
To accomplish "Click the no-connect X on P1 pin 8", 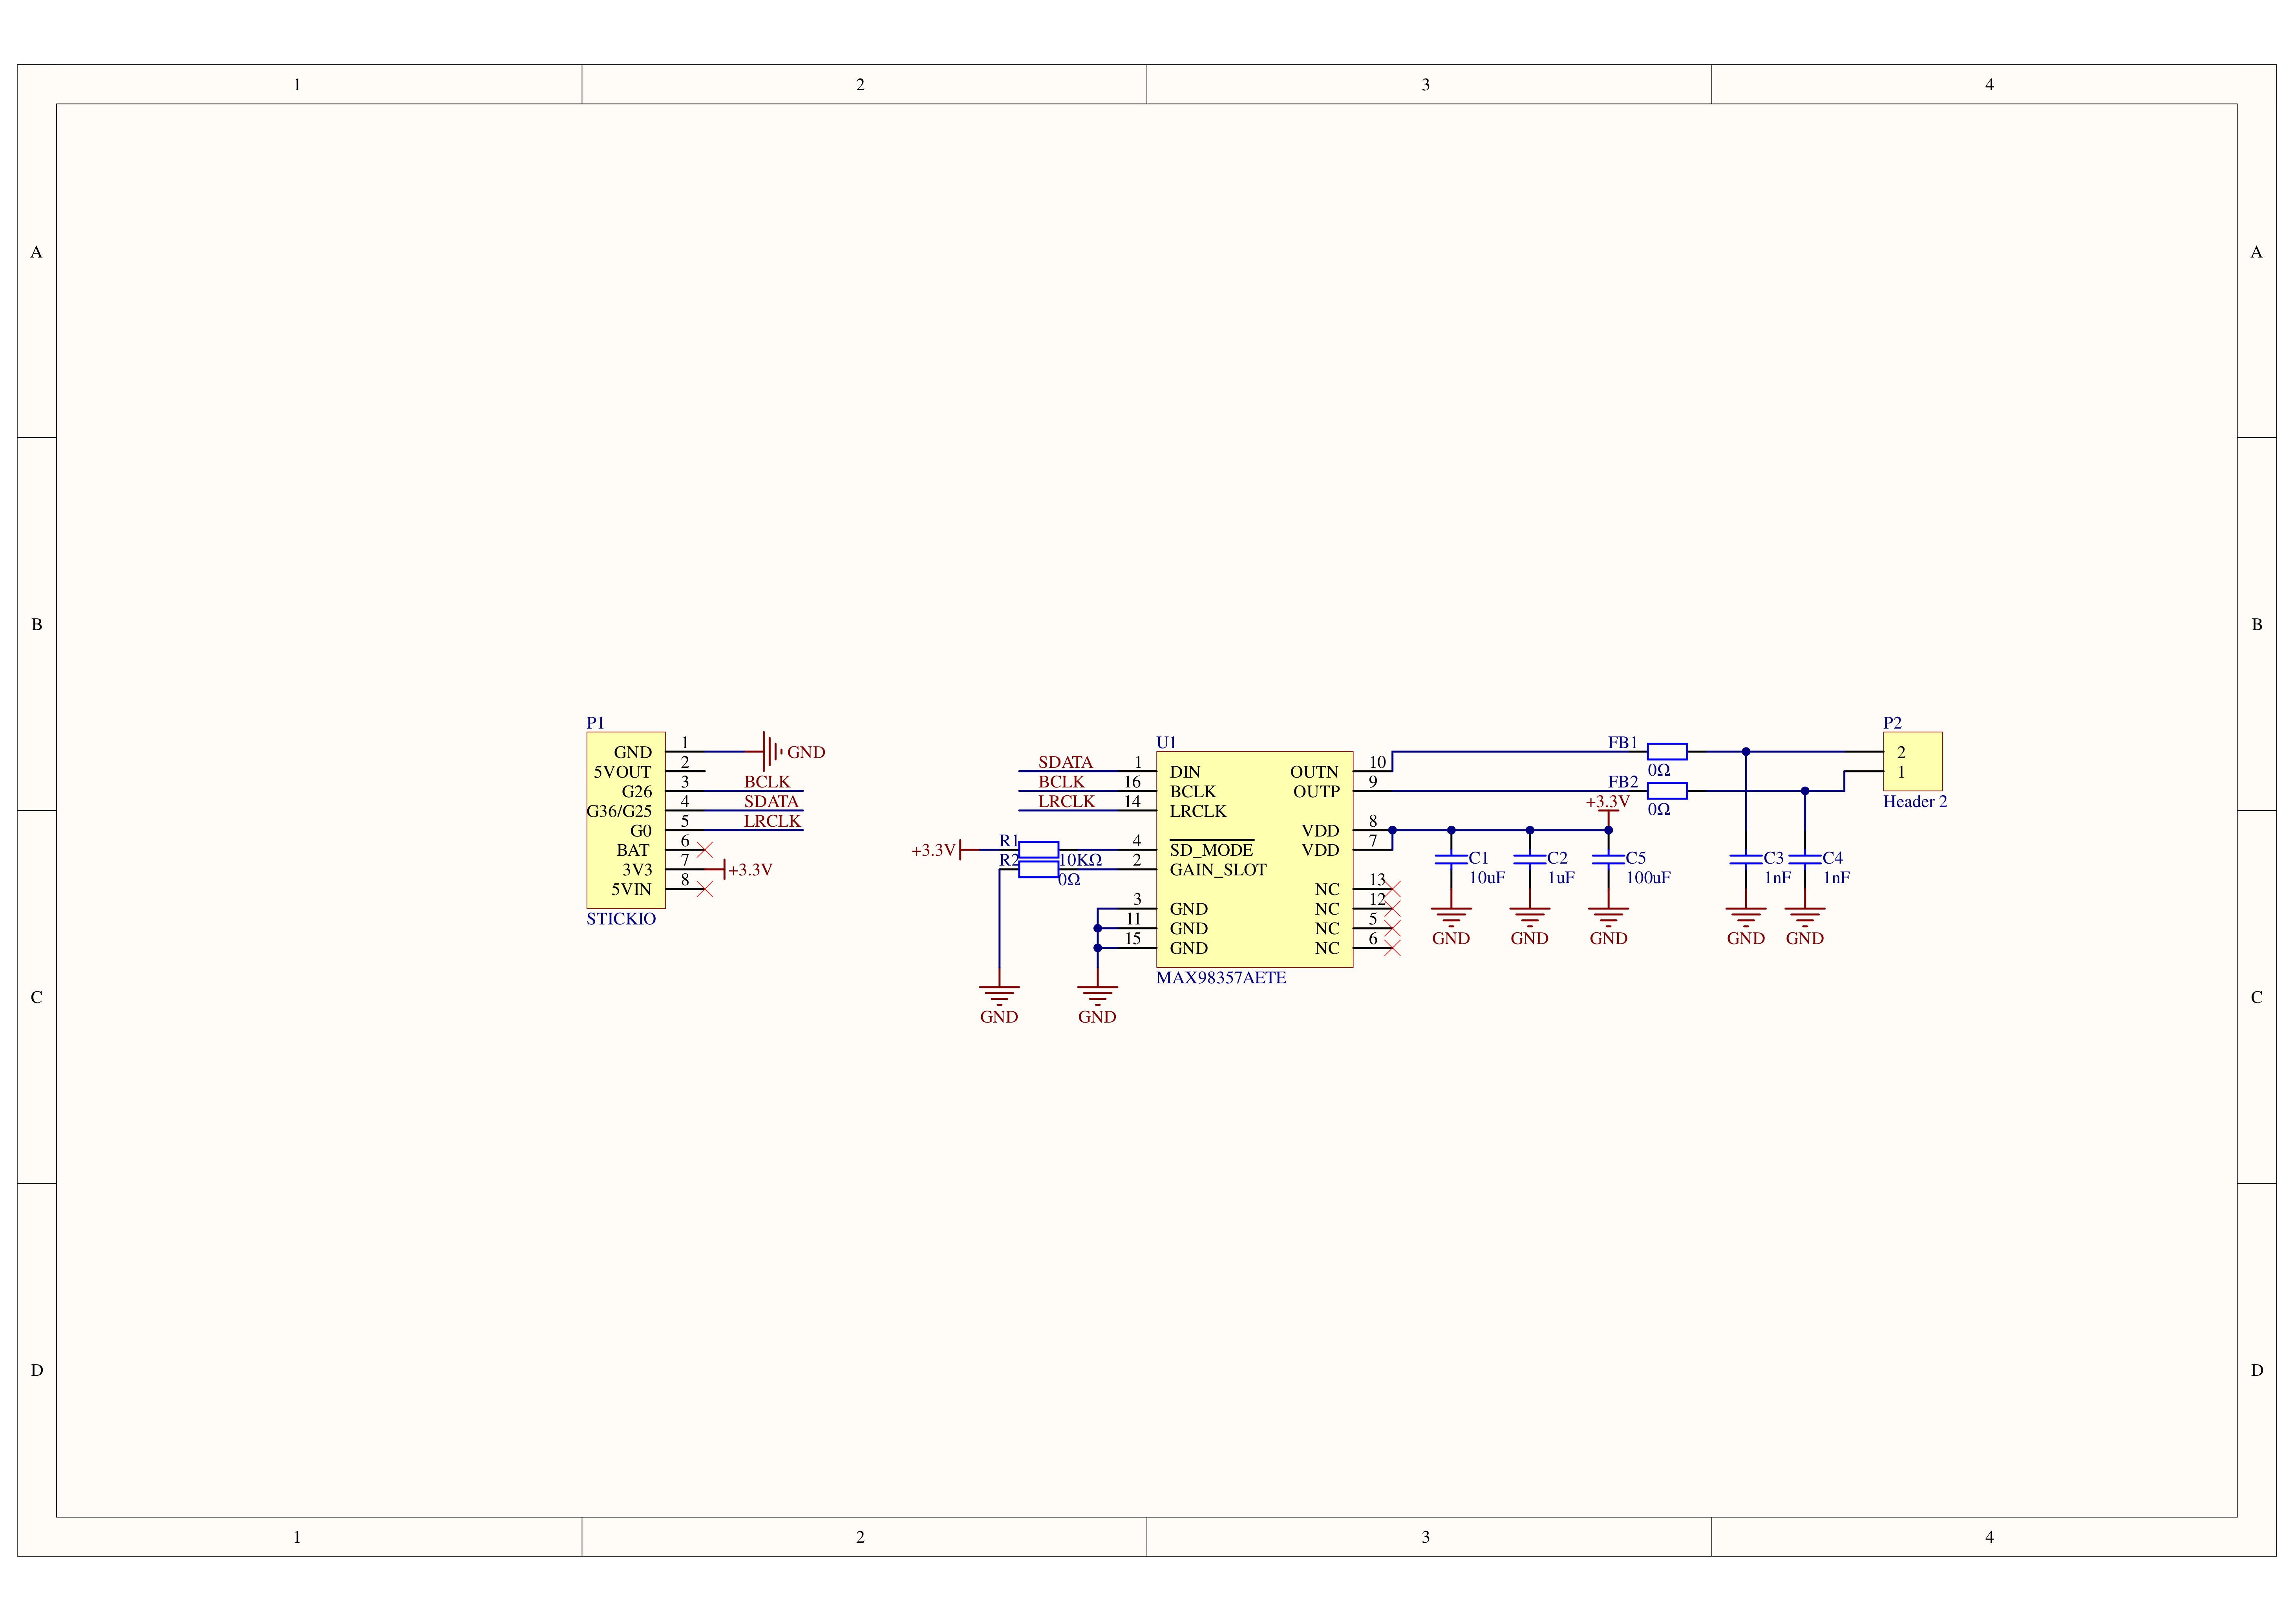I will pyautogui.click(x=705, y=889).
